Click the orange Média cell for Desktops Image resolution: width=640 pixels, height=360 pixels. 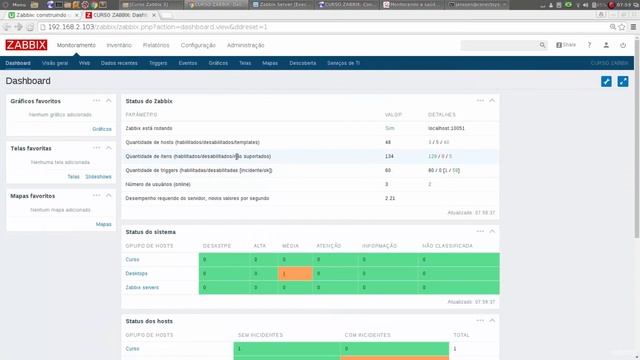(x=295, y=273)
